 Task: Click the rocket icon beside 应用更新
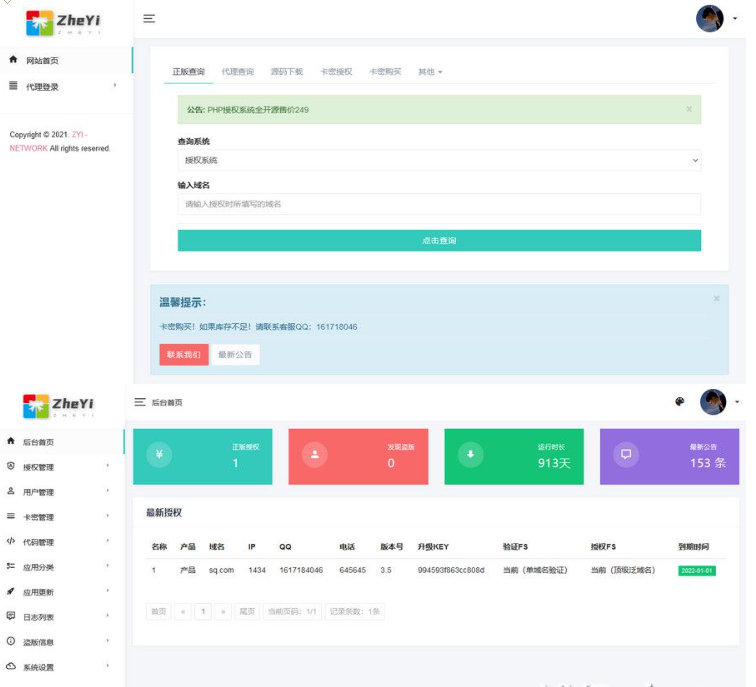coord(11,591)
